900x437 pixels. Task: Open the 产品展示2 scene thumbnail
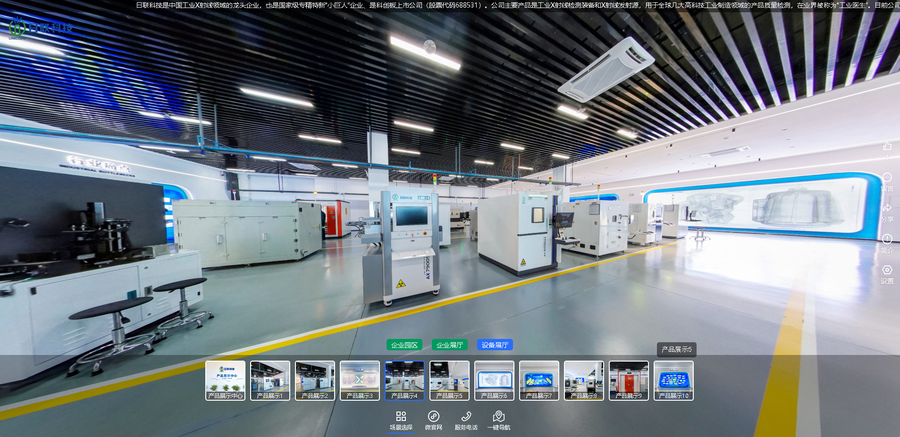tap(315, 381)
